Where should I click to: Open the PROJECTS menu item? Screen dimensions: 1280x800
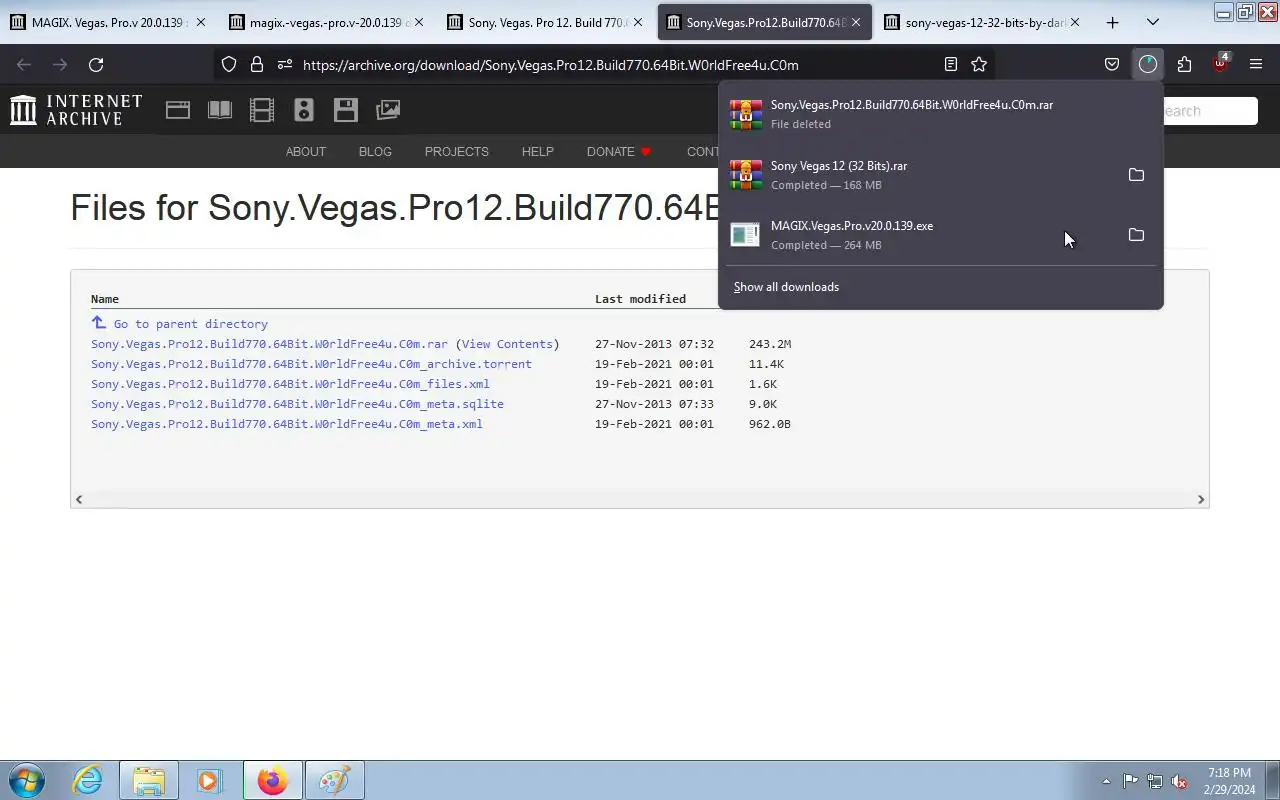(456, 152)
